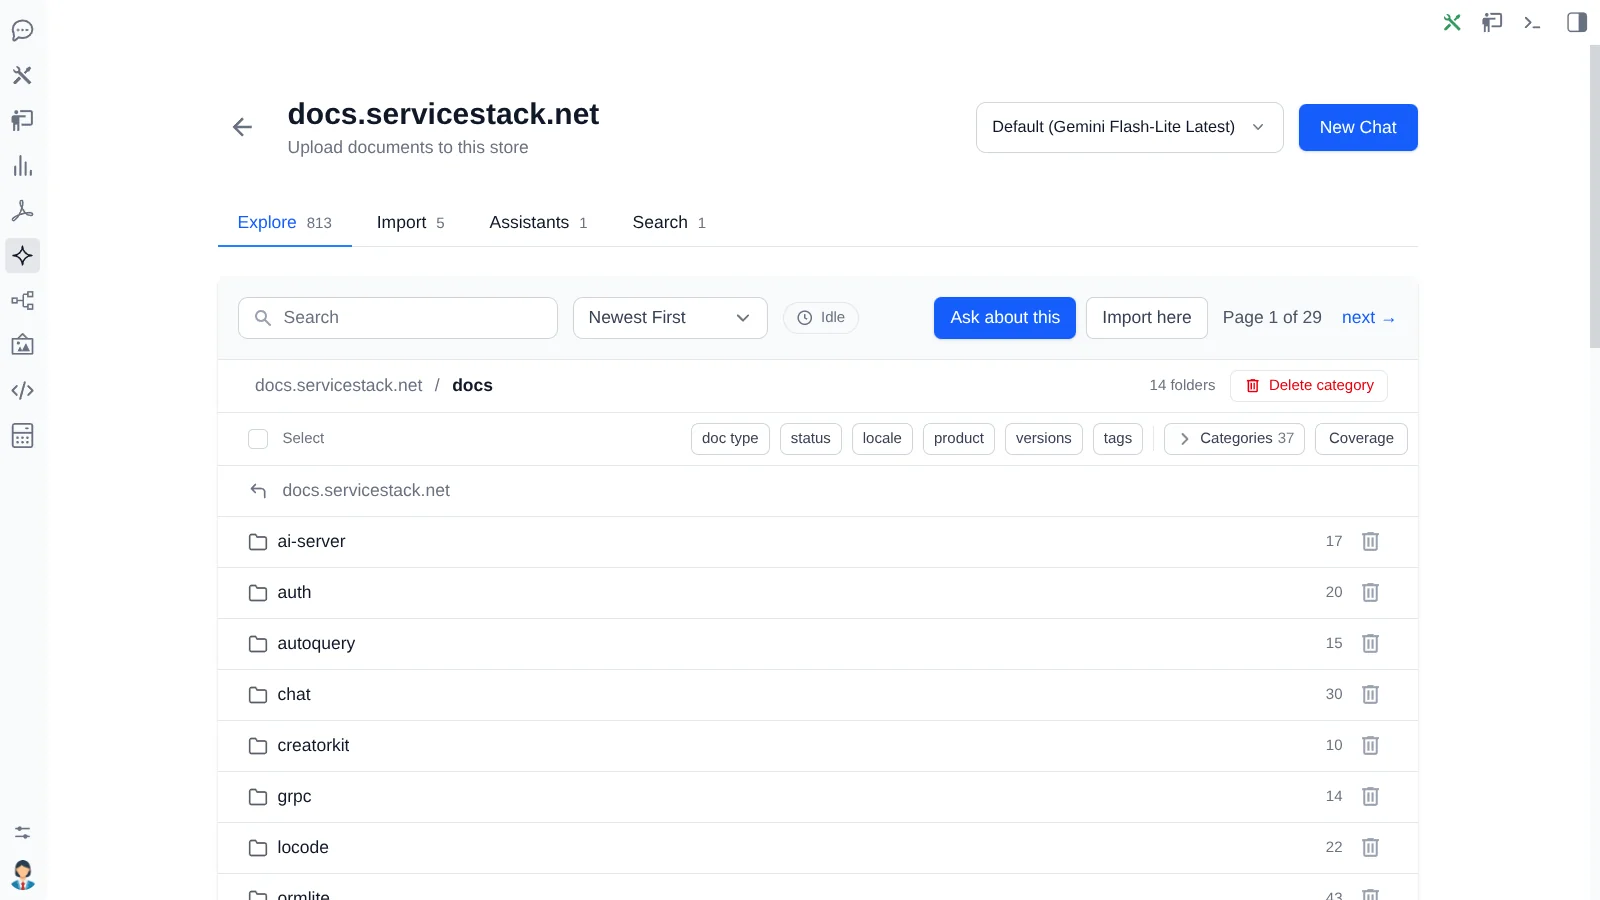Delete the grpc folder via trash icon
This screenshot has width=1600, height=900.
tap(1370, 796)
